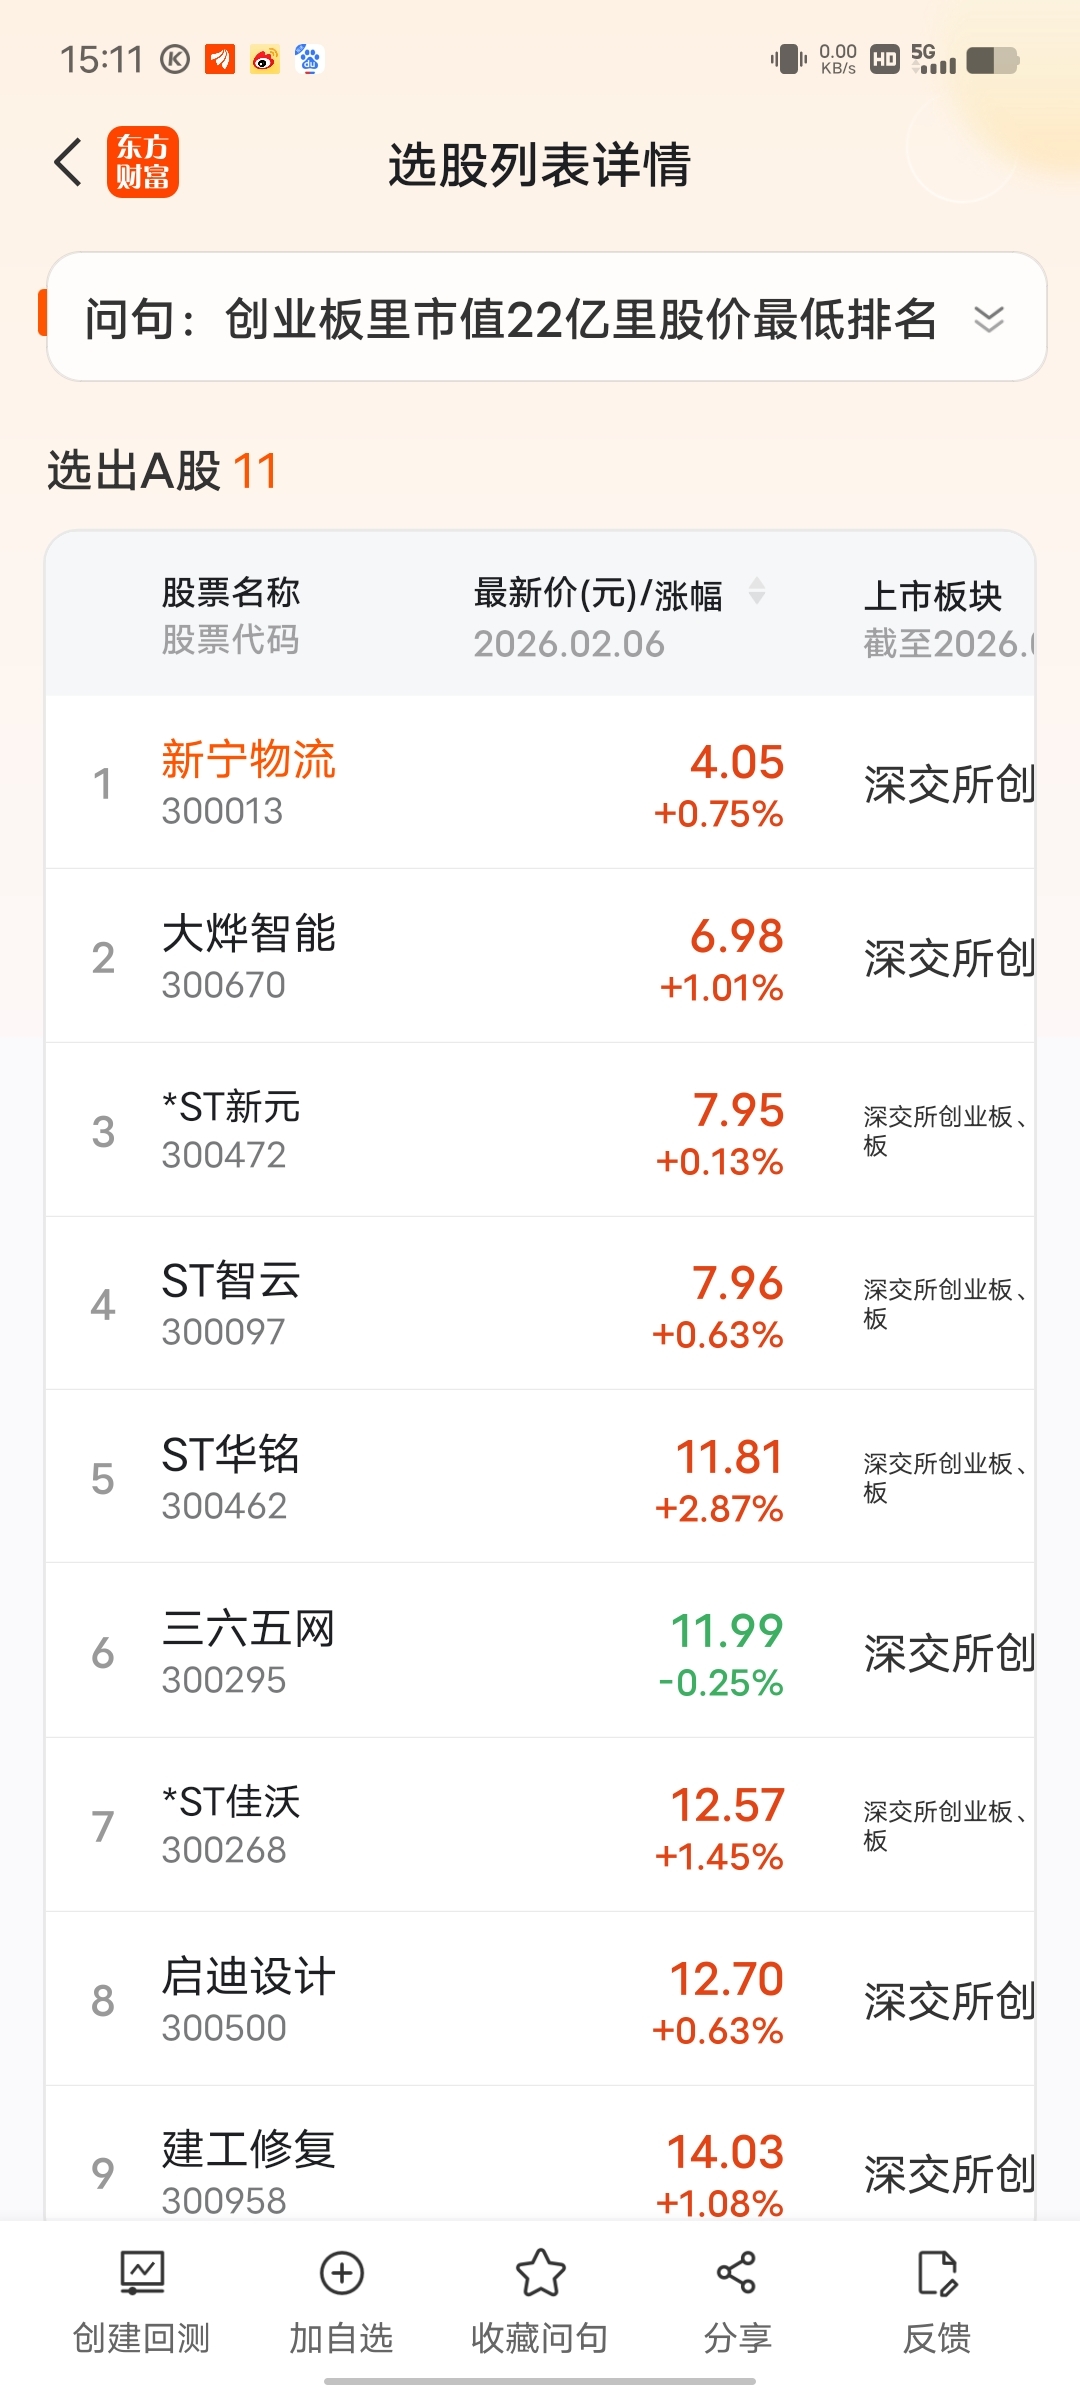Open 启迪设计 300500 stock entry

coord(540,2000)
